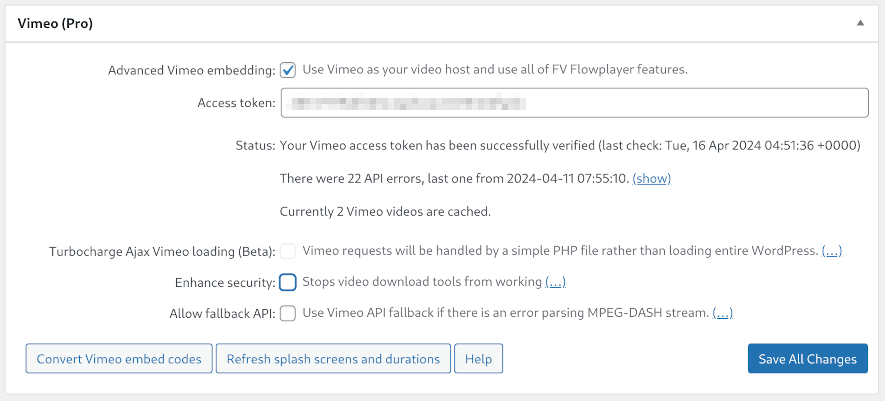This screenshot has width=885, height=401.
Task: Click Refresh splash screens and durations button
Action: tap(333, 359)
